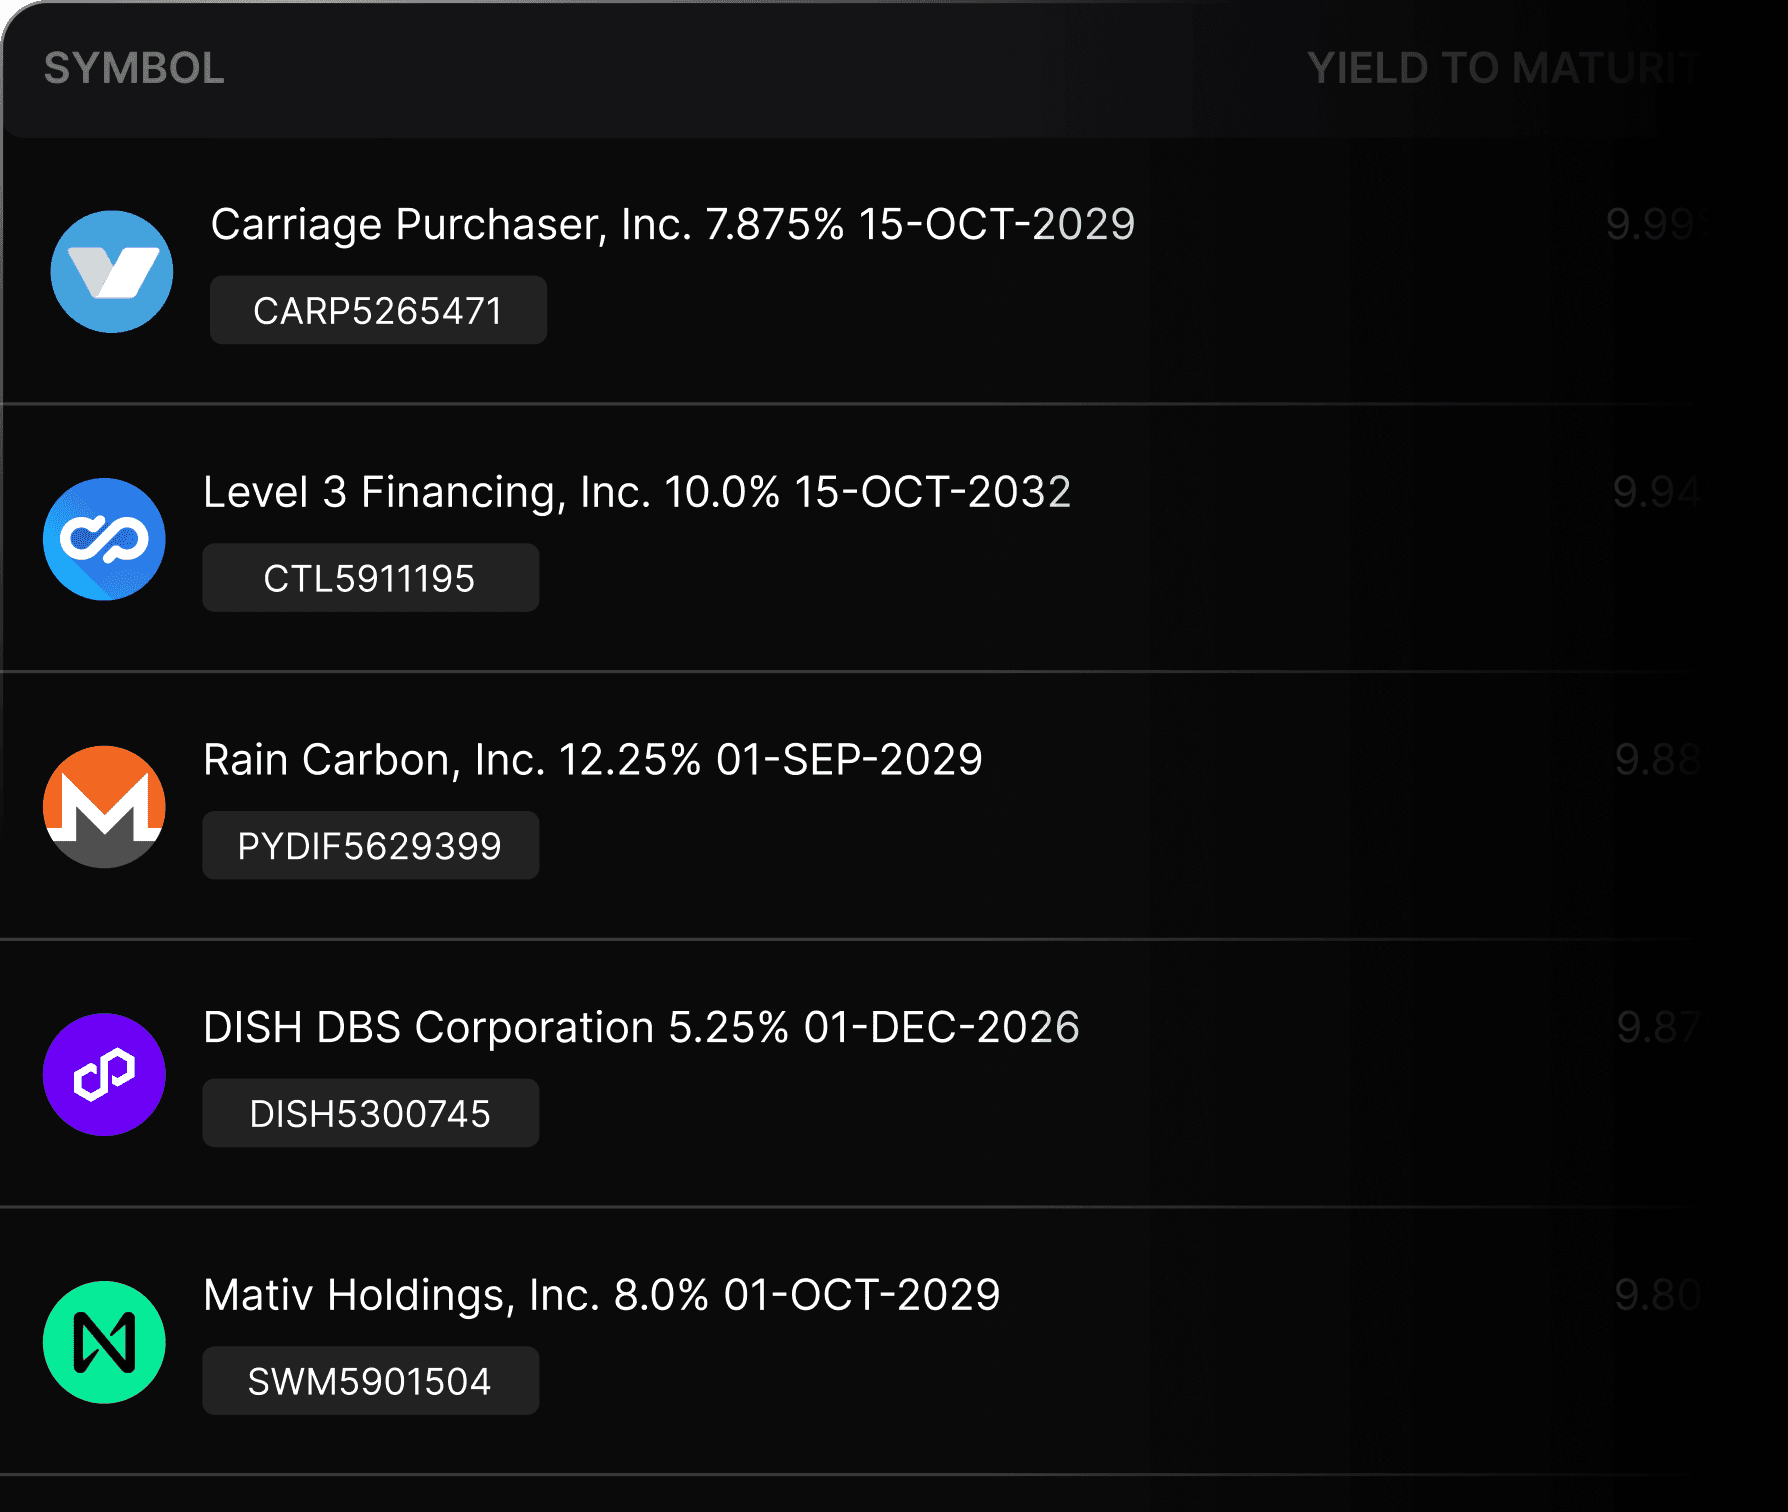Click the Carriage Purchaser blue V logo
Image resolution: width=1788 pixels, height=1512 pixels.
(x=112, y=271)
